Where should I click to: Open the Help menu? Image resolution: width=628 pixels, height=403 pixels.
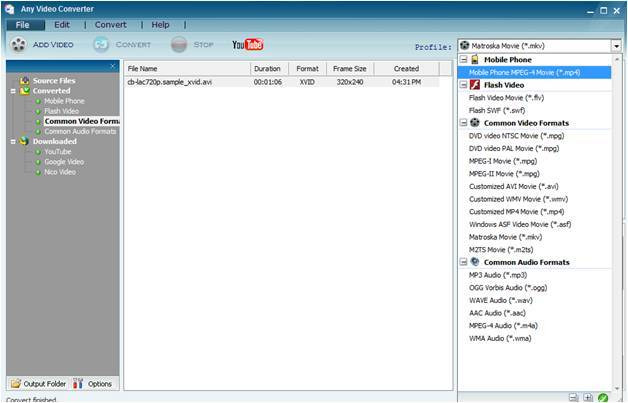coord(160,25)
